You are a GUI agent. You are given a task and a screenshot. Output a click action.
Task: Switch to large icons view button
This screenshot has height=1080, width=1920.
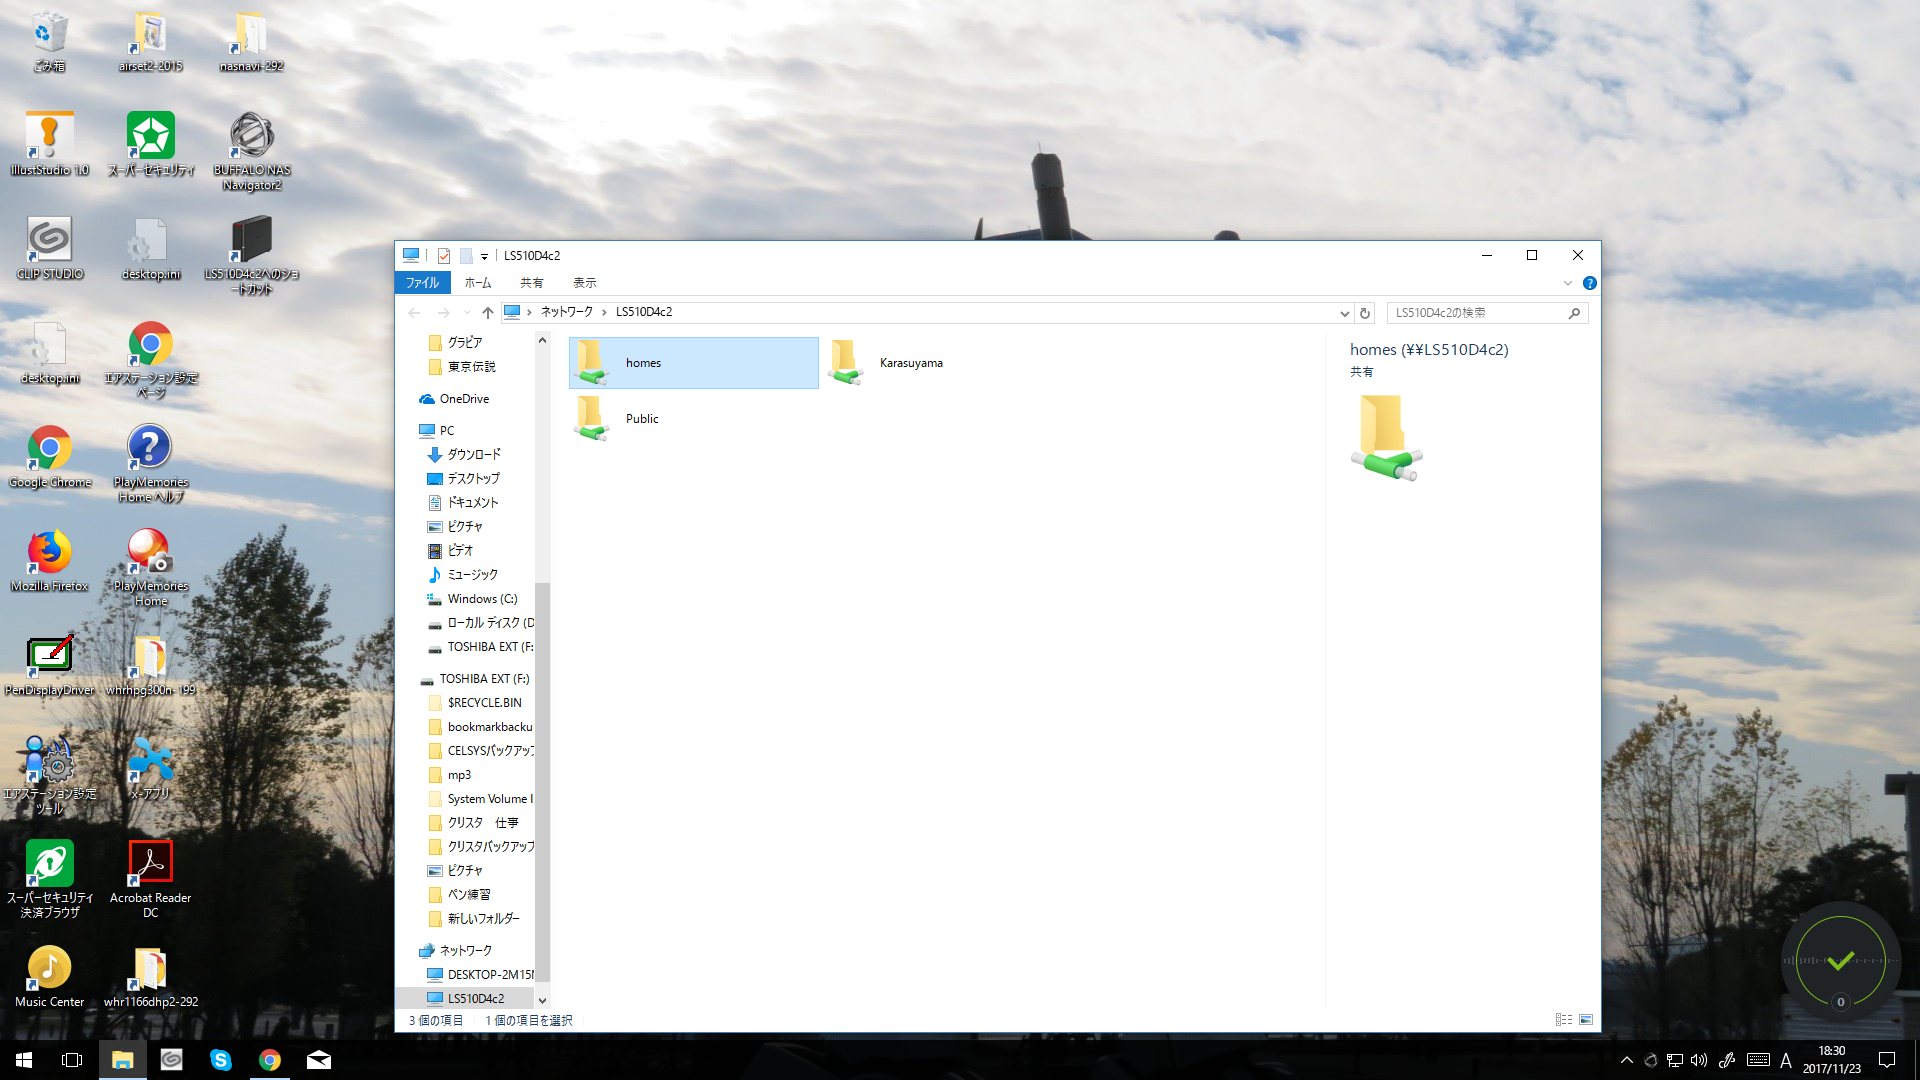pyautogui.click(x=1586, y=1020)
